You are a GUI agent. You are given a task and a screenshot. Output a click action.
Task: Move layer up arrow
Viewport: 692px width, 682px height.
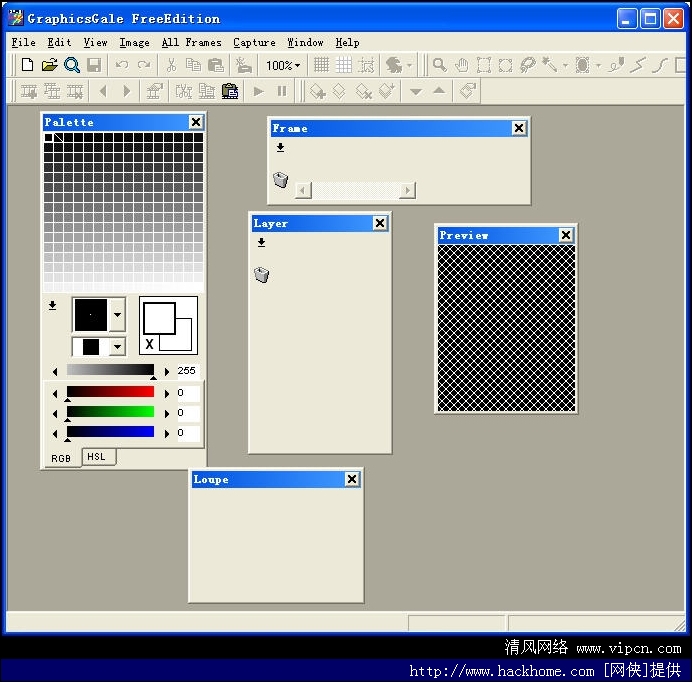(x=439, y=90)
